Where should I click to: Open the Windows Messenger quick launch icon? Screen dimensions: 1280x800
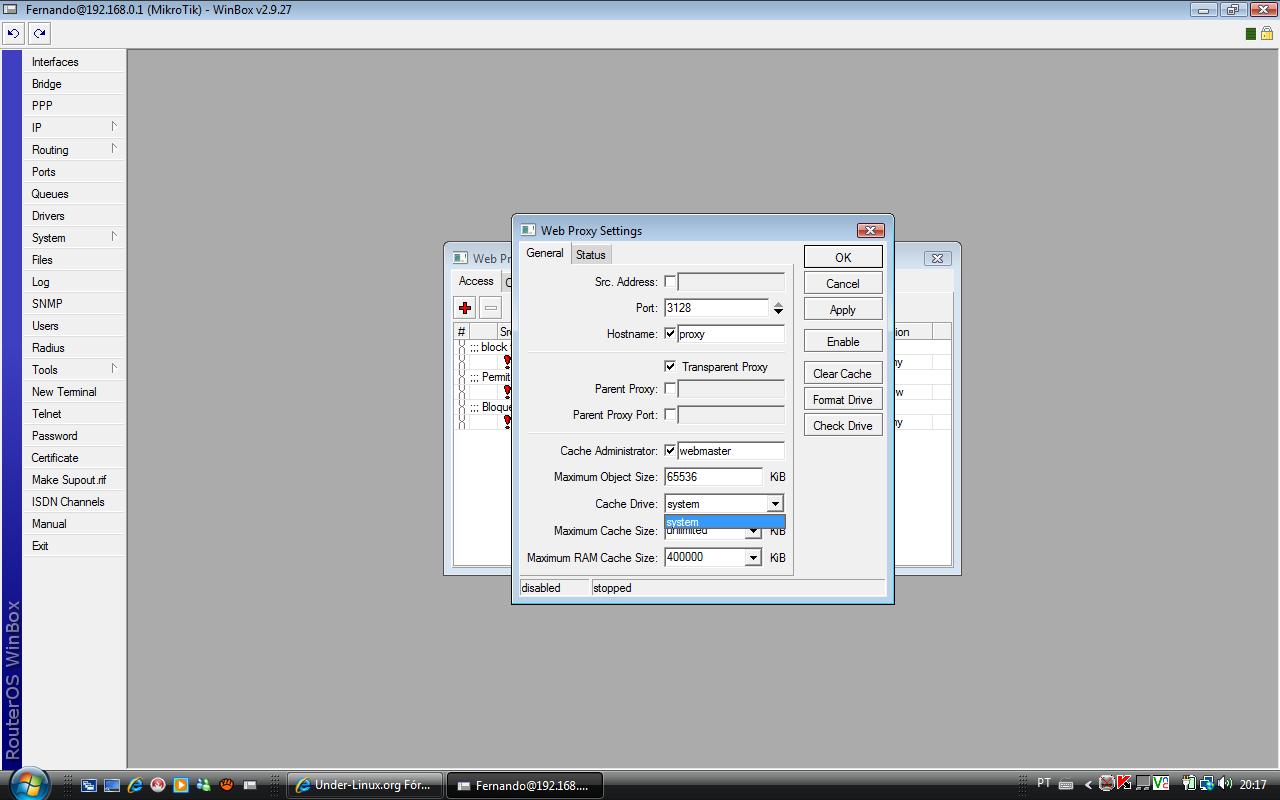pos(203,785)
